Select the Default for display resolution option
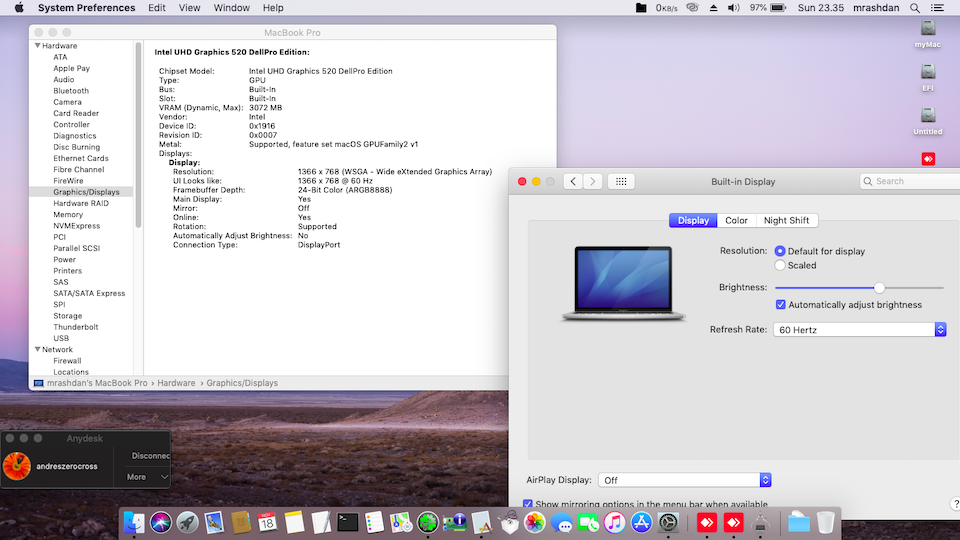The width and height of the screenshot is (960, 540). coord(780,251)
